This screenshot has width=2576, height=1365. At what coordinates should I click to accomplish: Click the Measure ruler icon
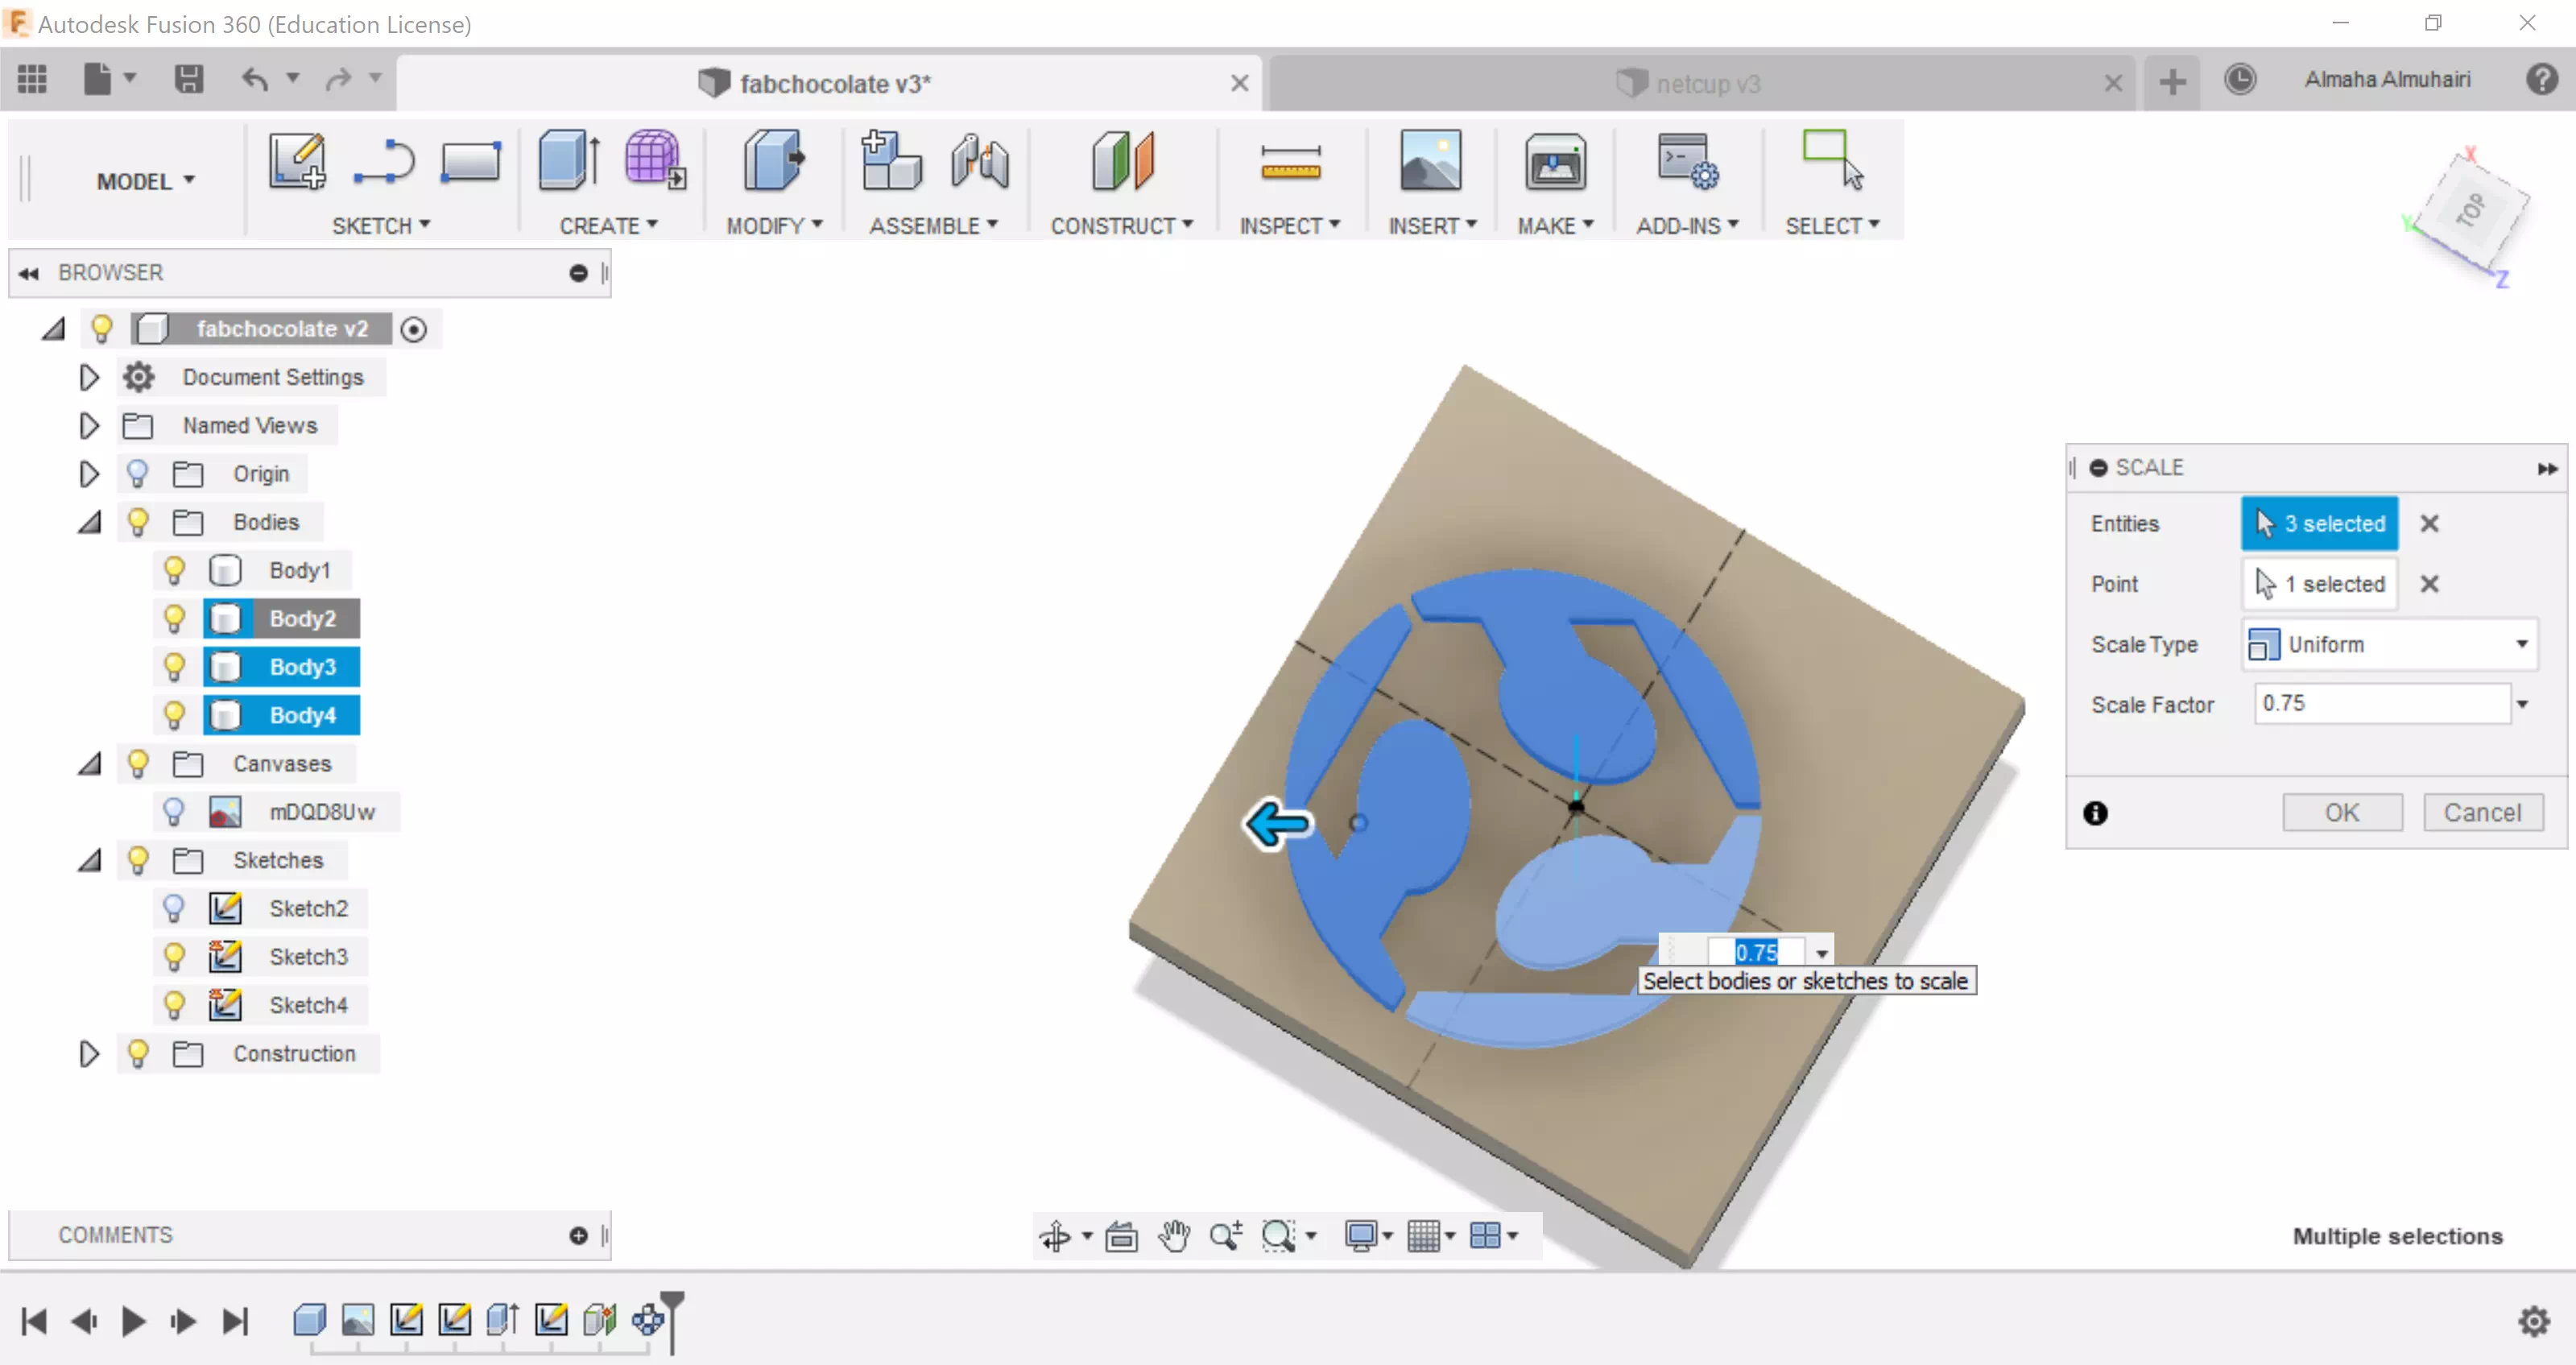tap(1290, 163)
